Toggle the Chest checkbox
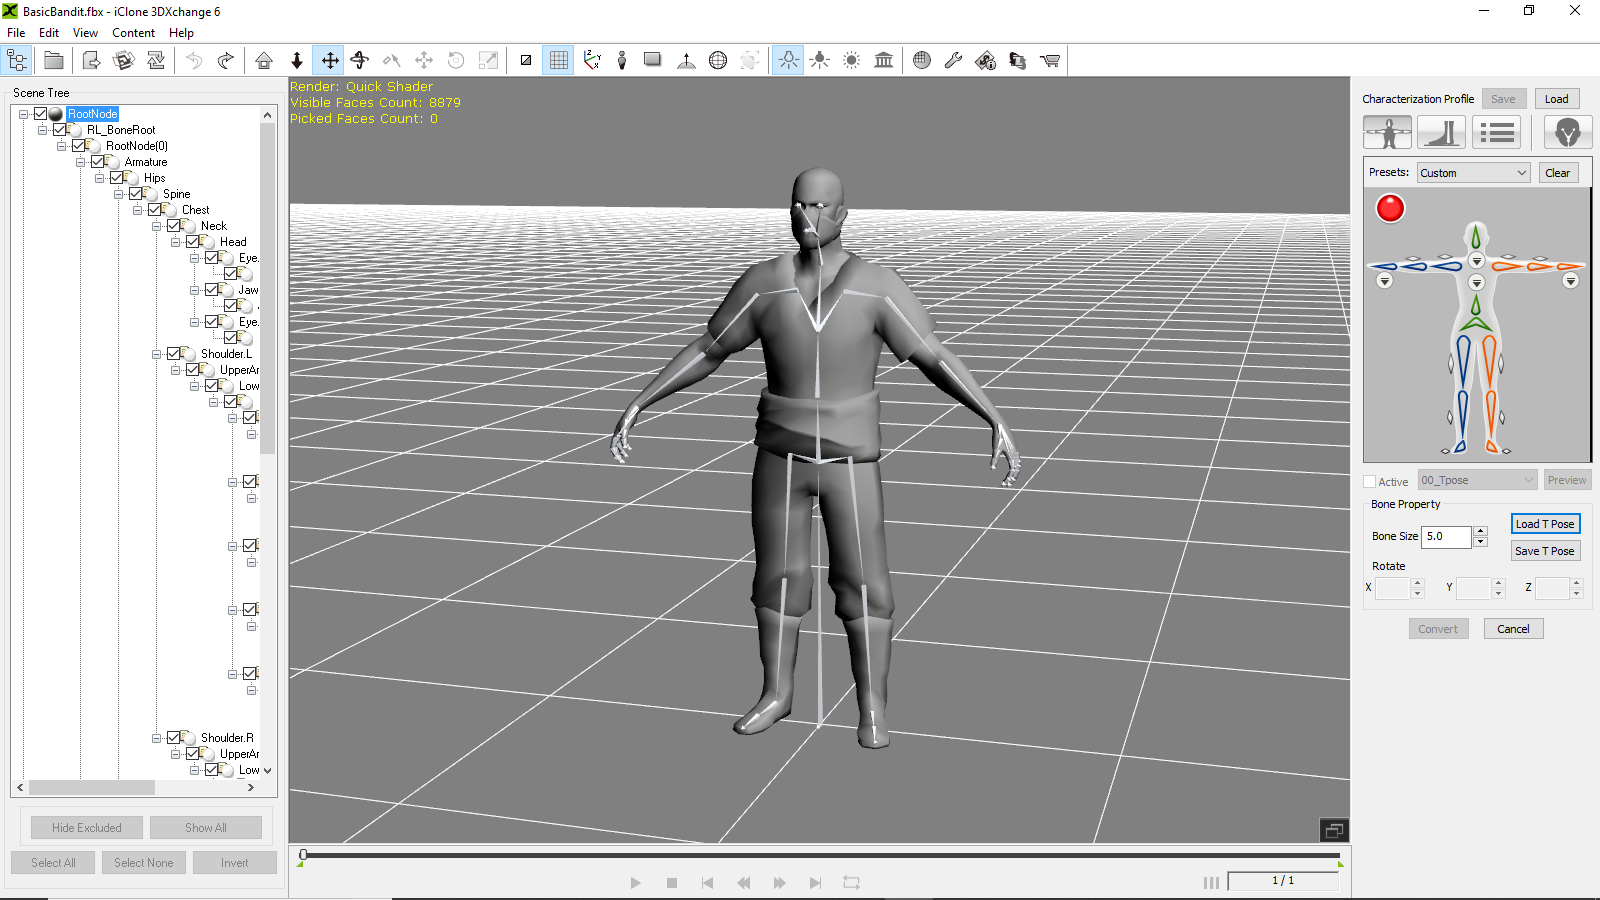Image resolution: width=1600 pixels, height=900 pixels. tap(155, 210)
